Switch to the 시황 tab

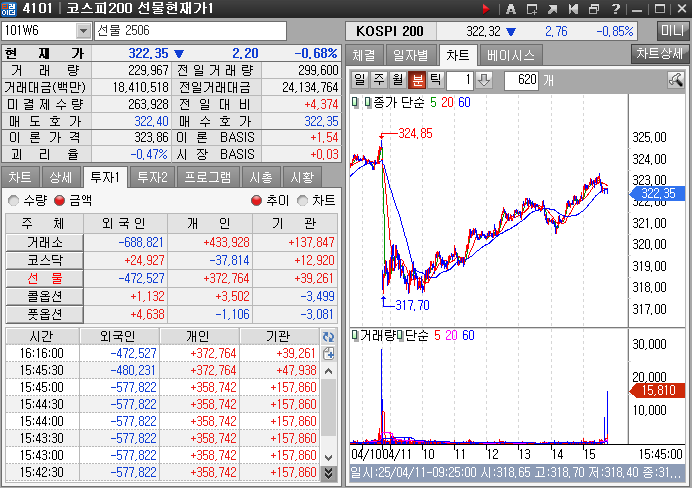[302, 177]
